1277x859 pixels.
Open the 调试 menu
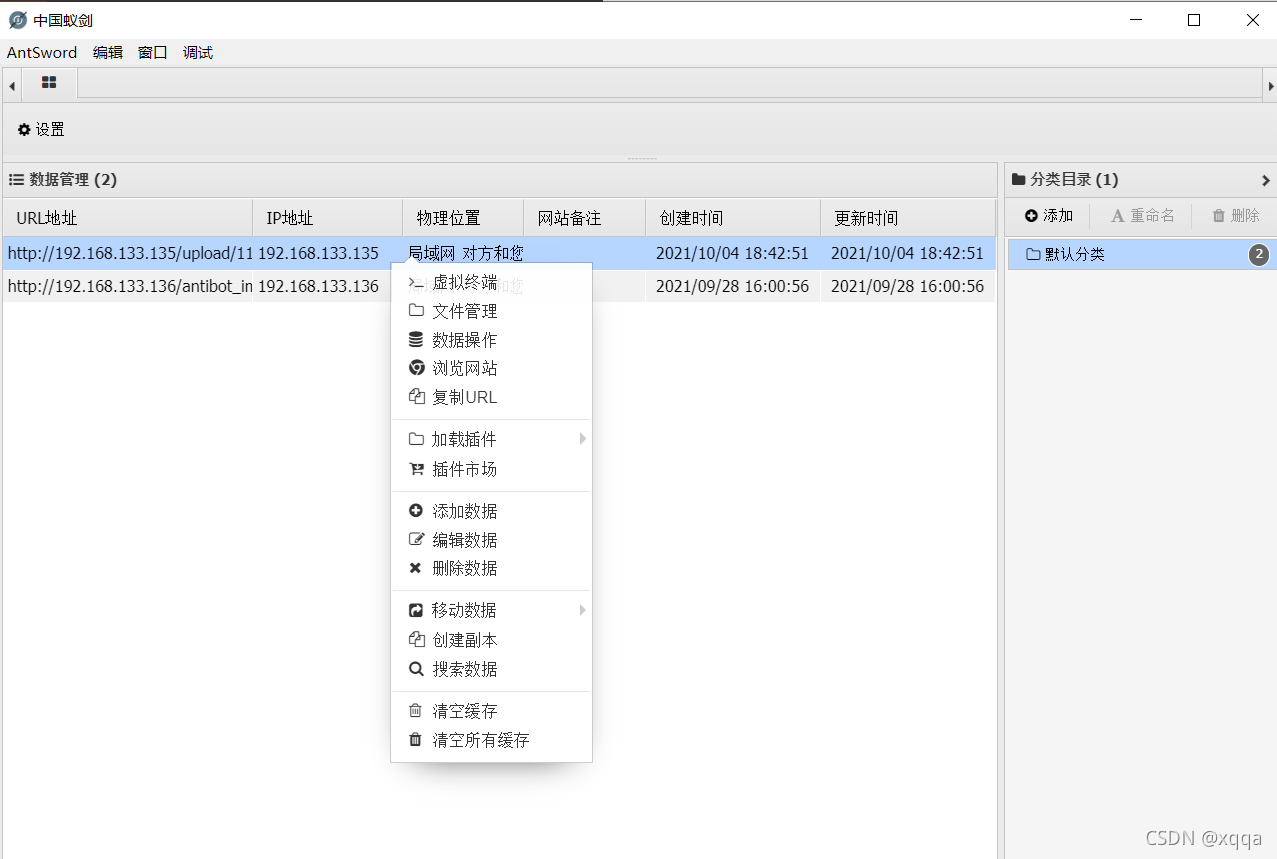coord(198,53)
